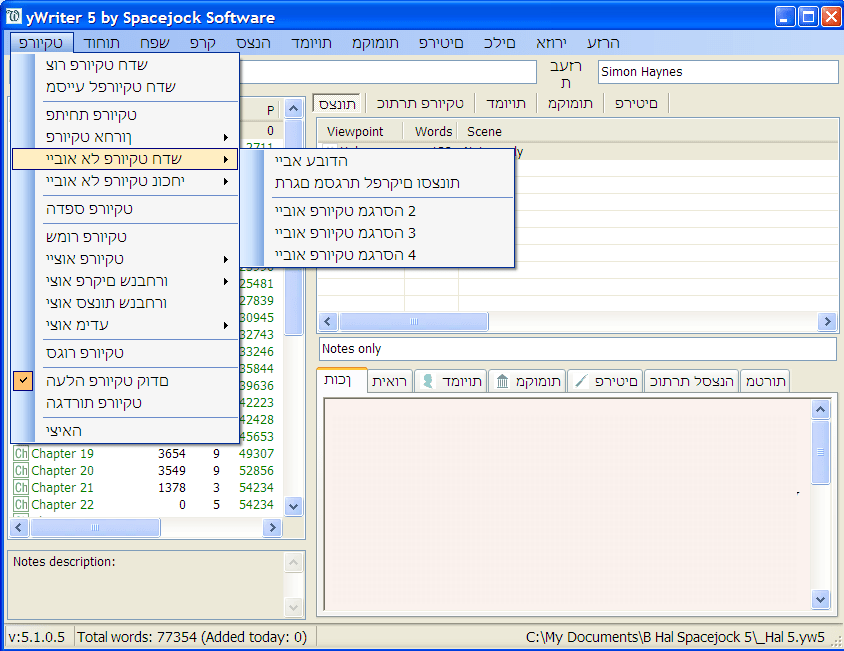Click inside the pink scene content editor
This screenshot has height=651, width=844.
(x=567, y=504)
